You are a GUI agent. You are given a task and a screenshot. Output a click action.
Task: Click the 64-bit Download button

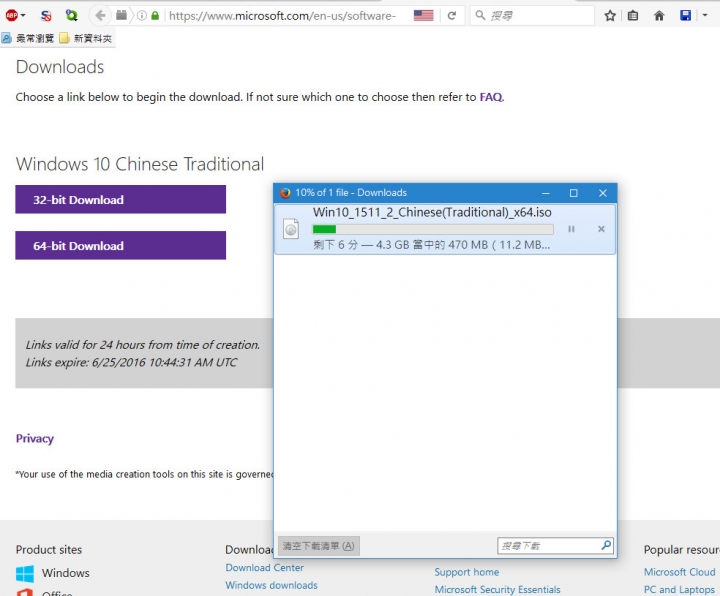120,245
